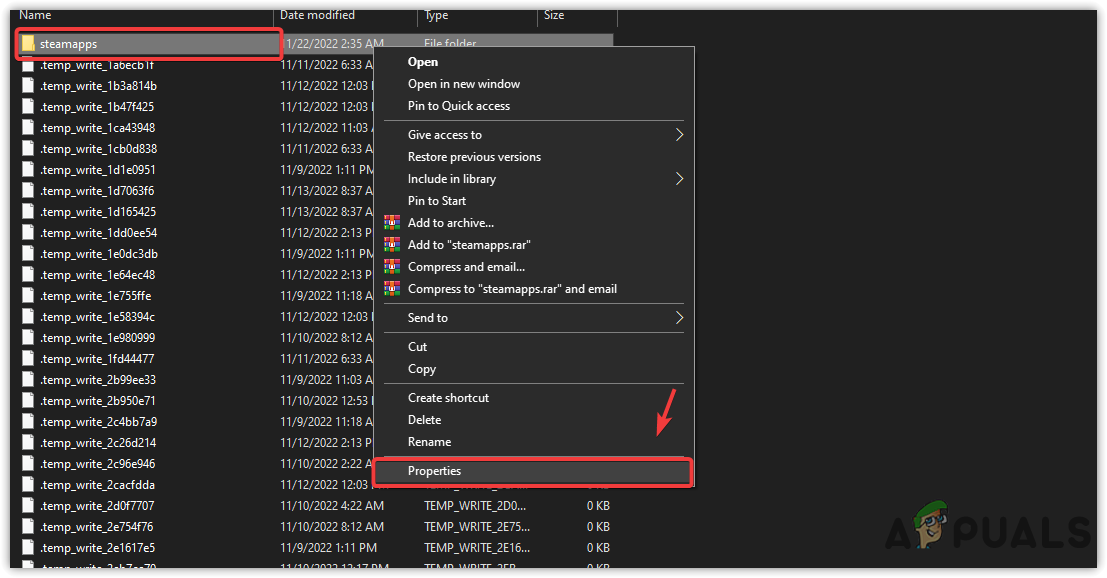Click the file icon beside .temp_write_1ca43948
1107x578 pixels.
[27, 127]
